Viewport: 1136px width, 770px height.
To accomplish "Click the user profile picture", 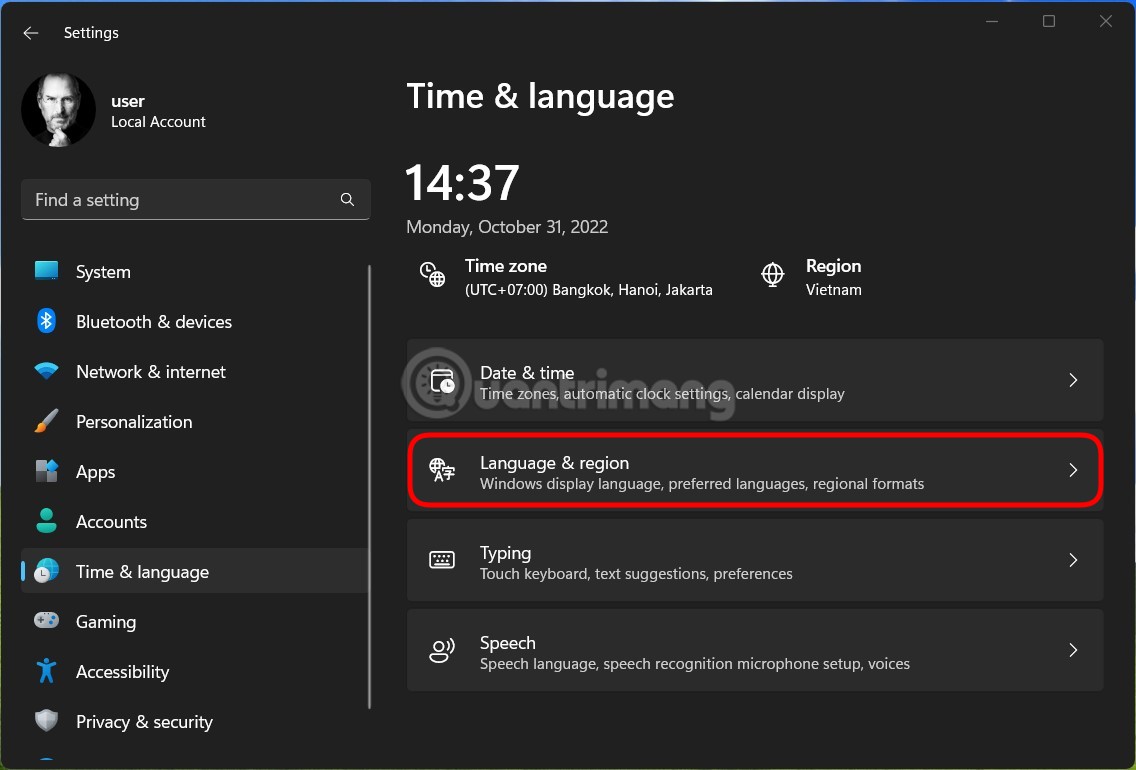I will pos(59,109).
